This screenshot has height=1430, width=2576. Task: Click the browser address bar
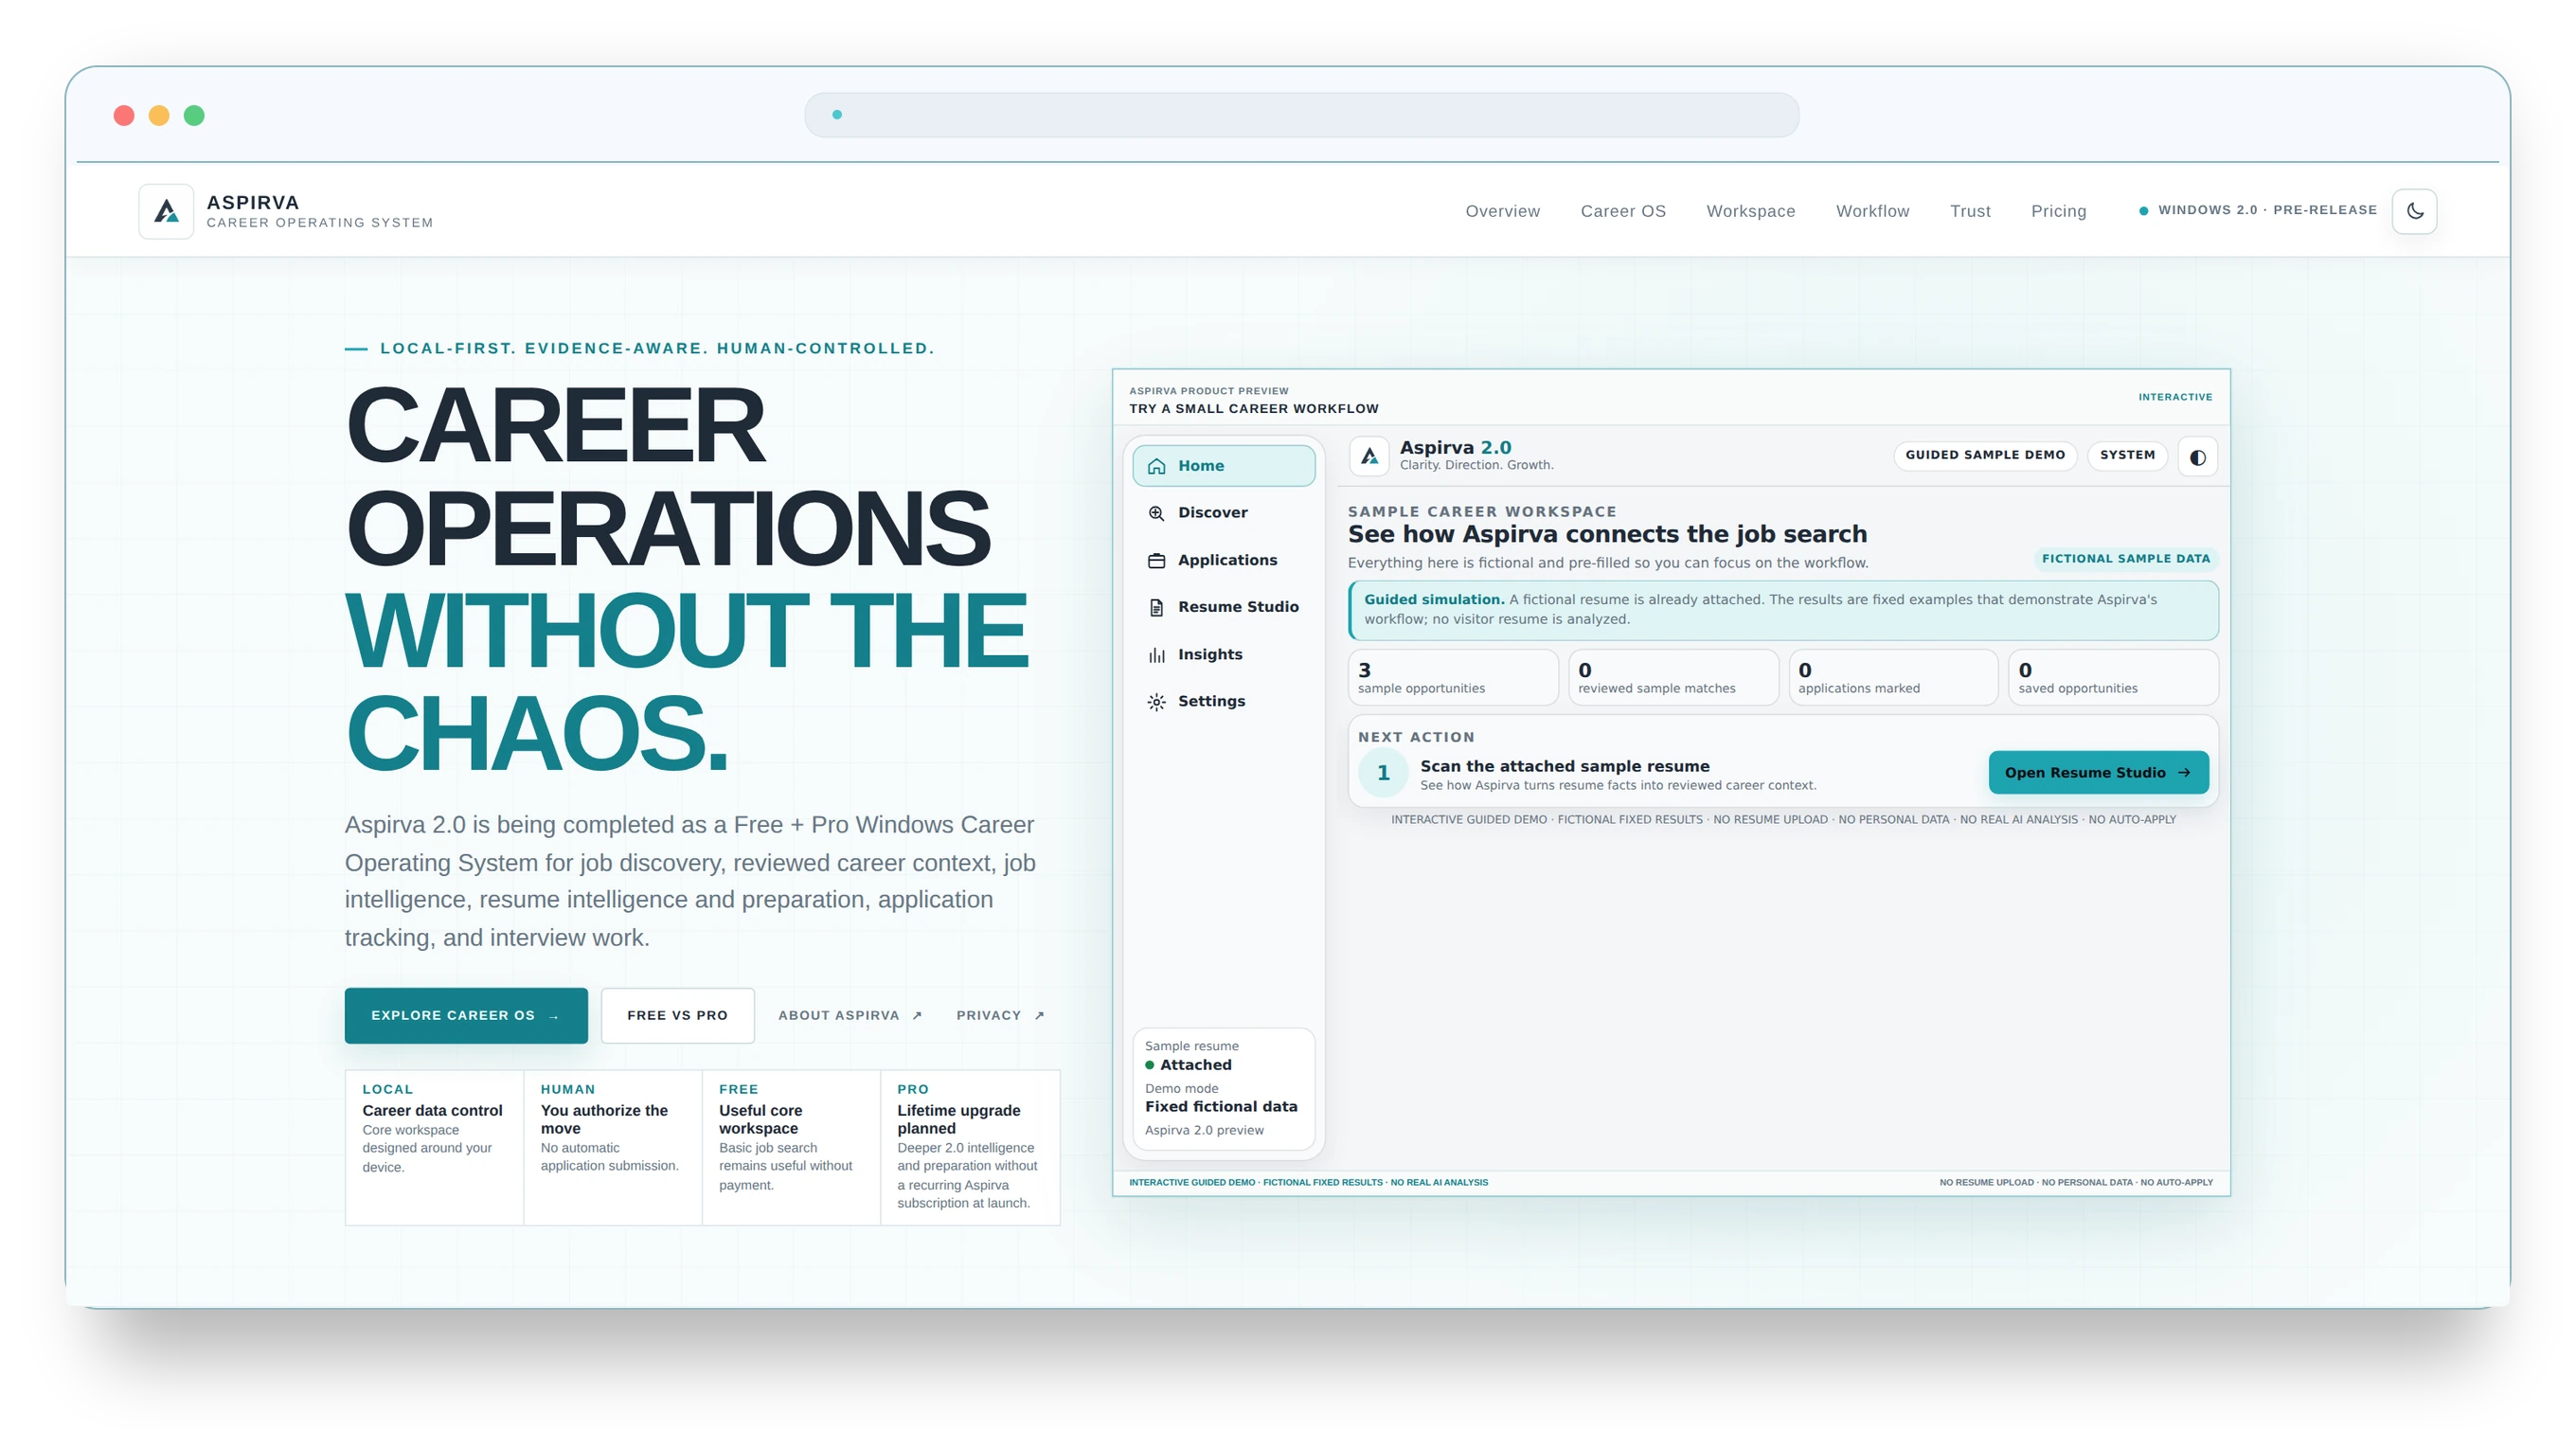[x=1301, y=115]
